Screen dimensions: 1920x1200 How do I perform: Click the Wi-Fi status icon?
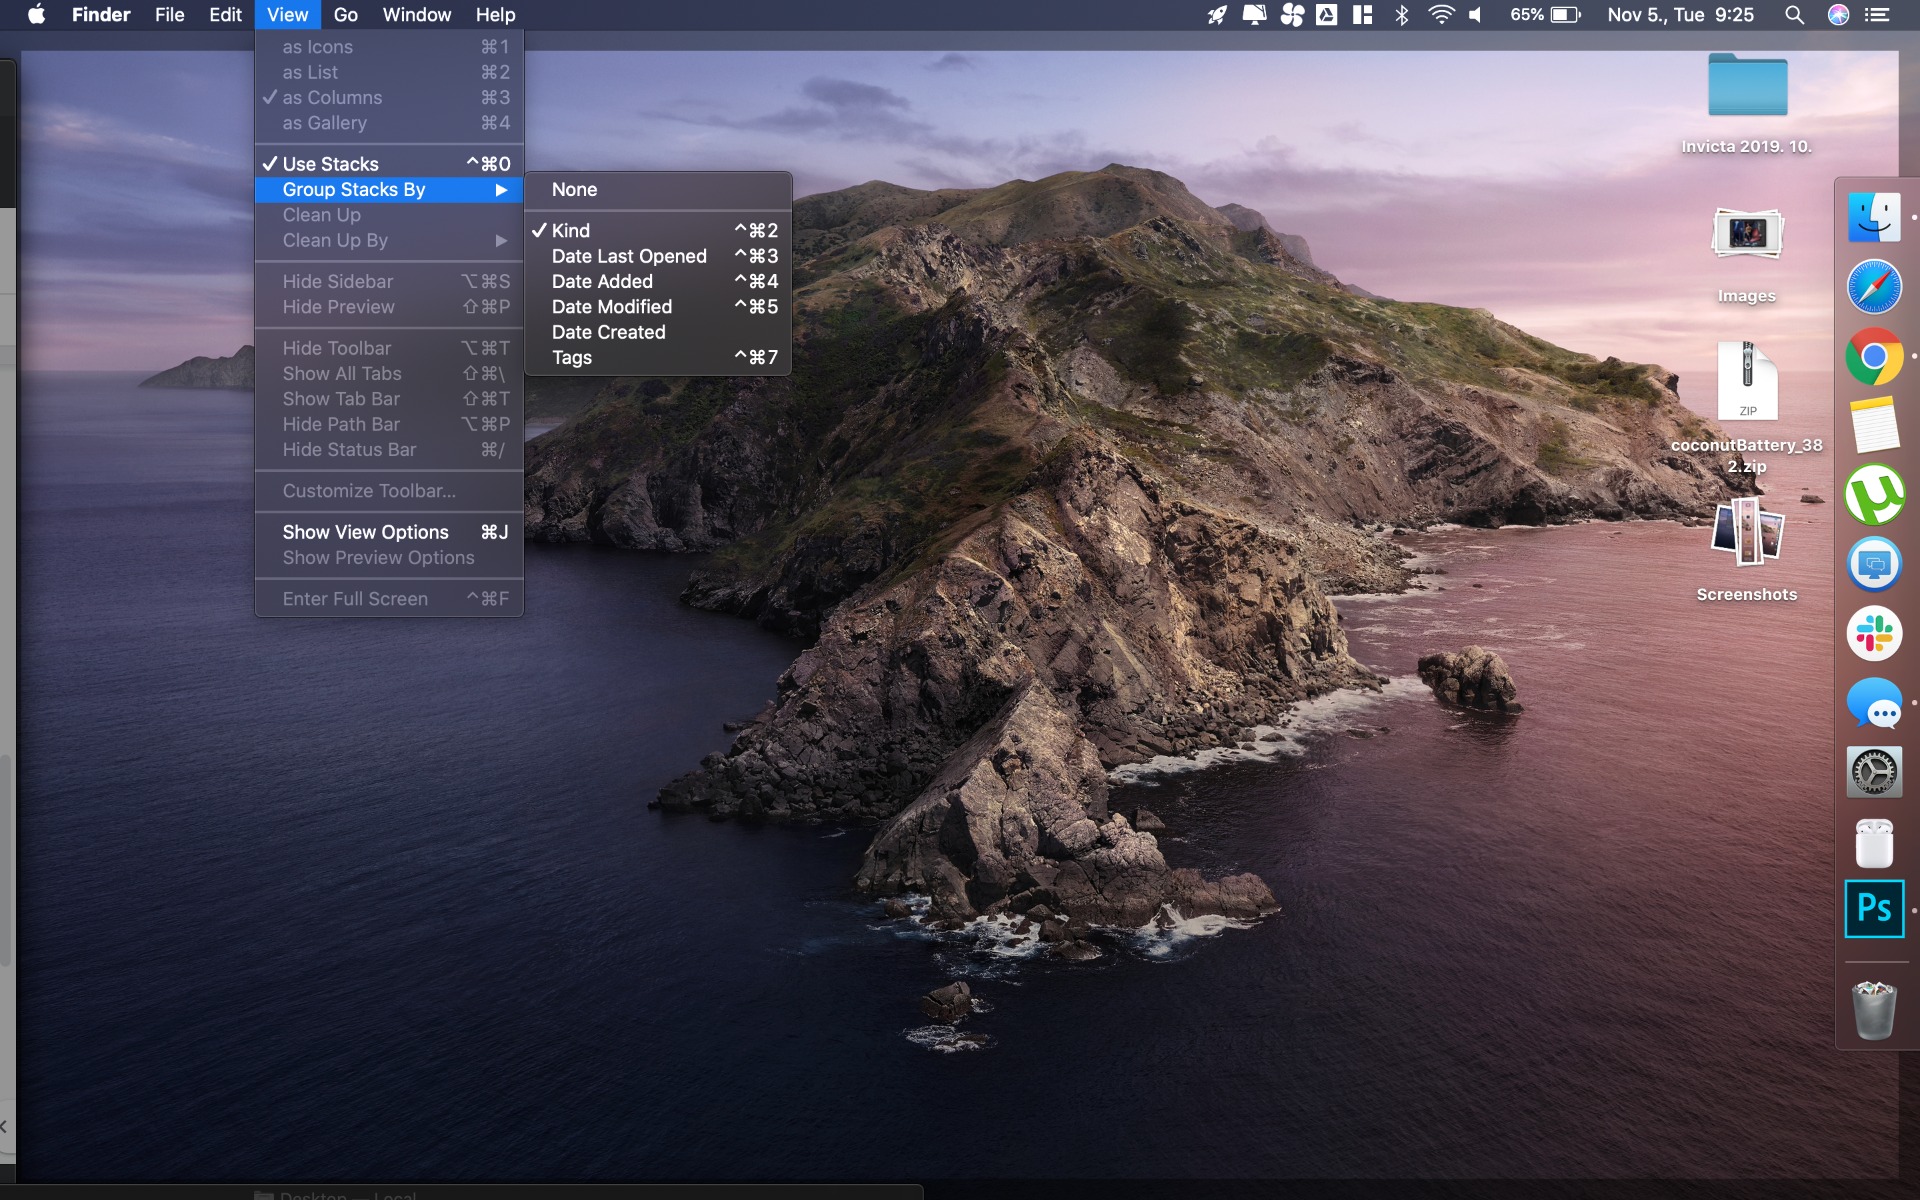[1441, 15]
